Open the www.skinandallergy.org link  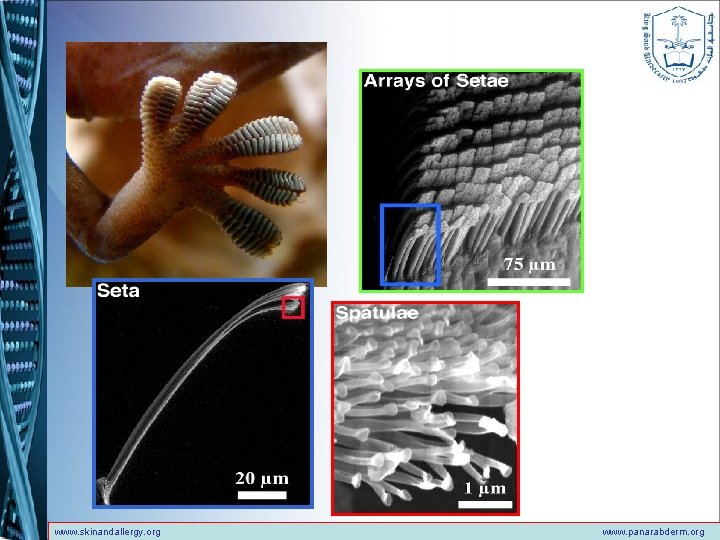[x=107, y=532]
